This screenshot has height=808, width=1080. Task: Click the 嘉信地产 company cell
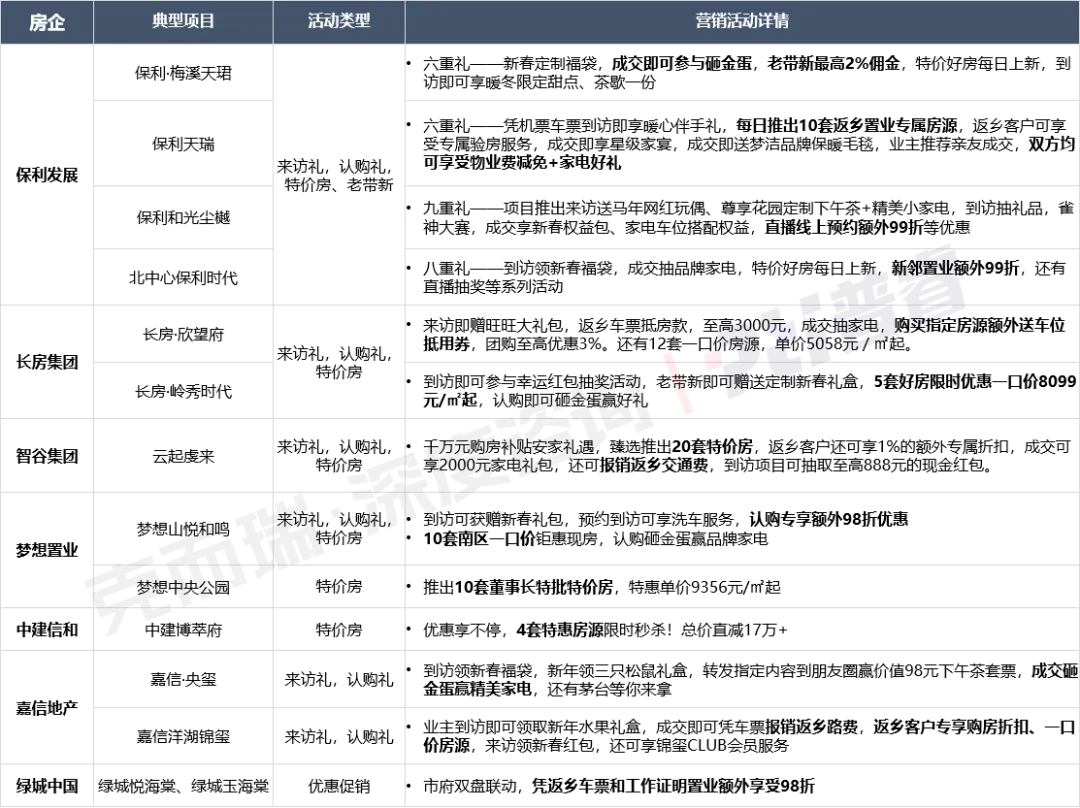[x=47, y=707]
